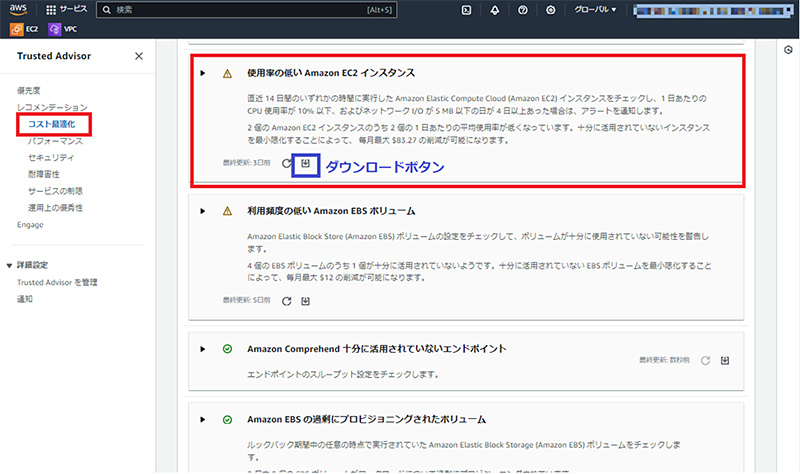Click 最終更新: 3日前 text

246,163
